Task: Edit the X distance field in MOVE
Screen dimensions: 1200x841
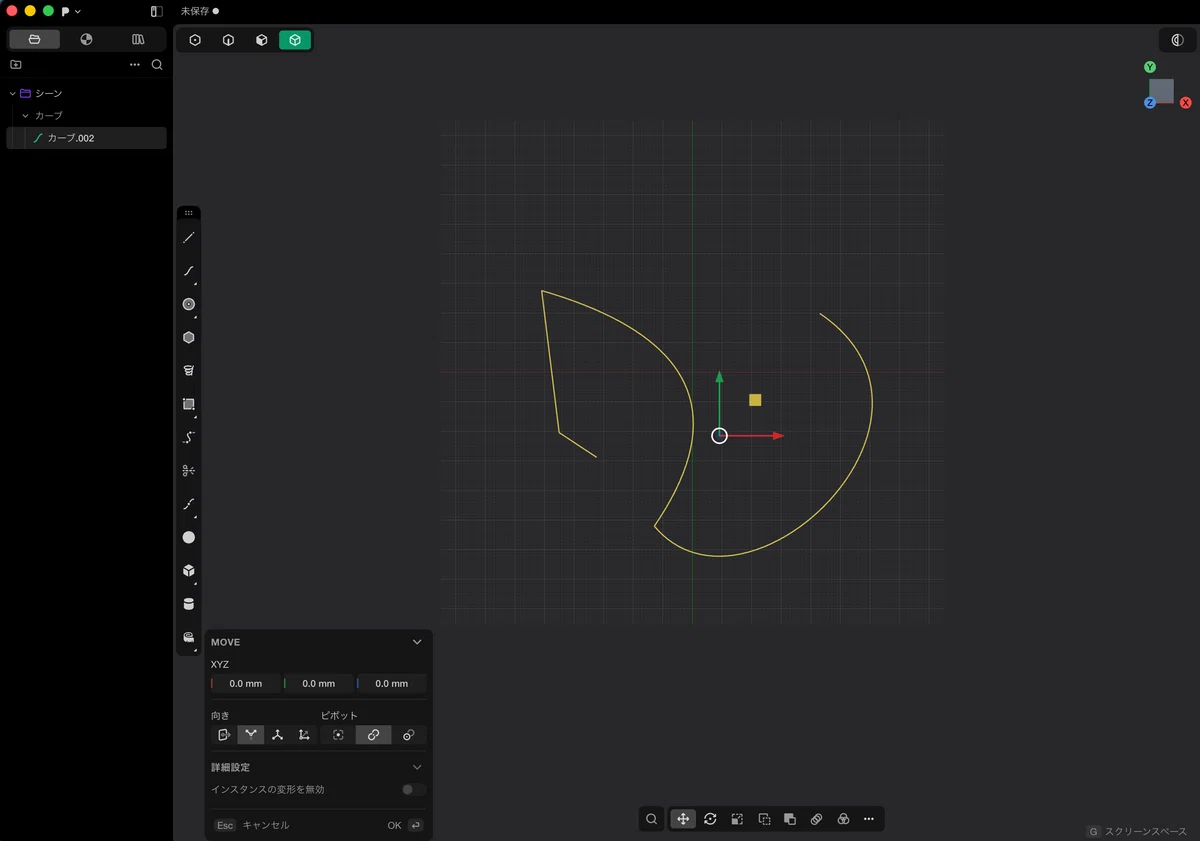Action: 245,684
